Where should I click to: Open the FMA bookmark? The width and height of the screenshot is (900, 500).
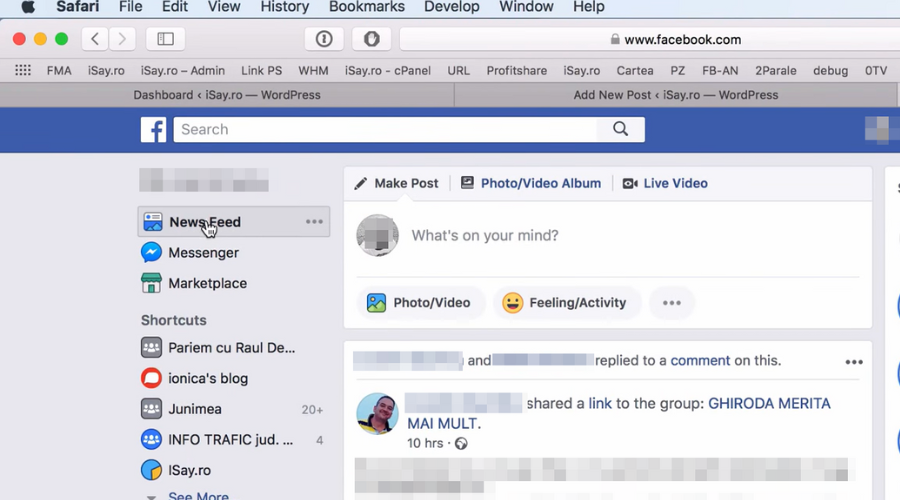click(59, 71)
